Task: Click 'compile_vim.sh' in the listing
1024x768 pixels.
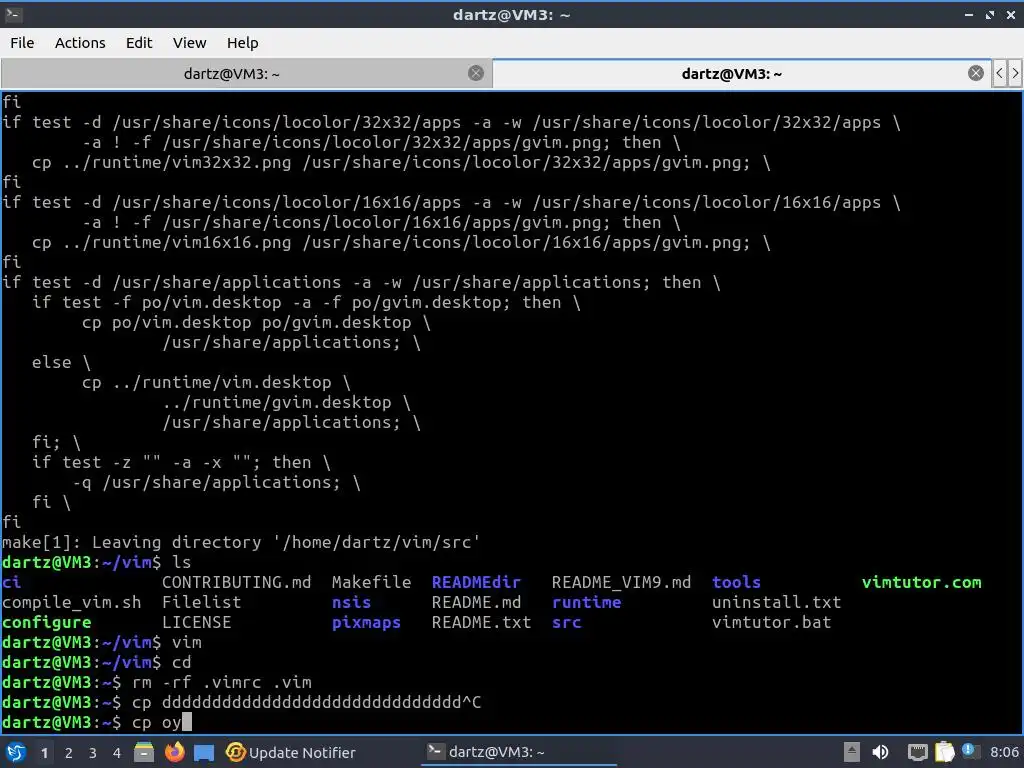Action: pyautogui.click(x=71, y=603)
